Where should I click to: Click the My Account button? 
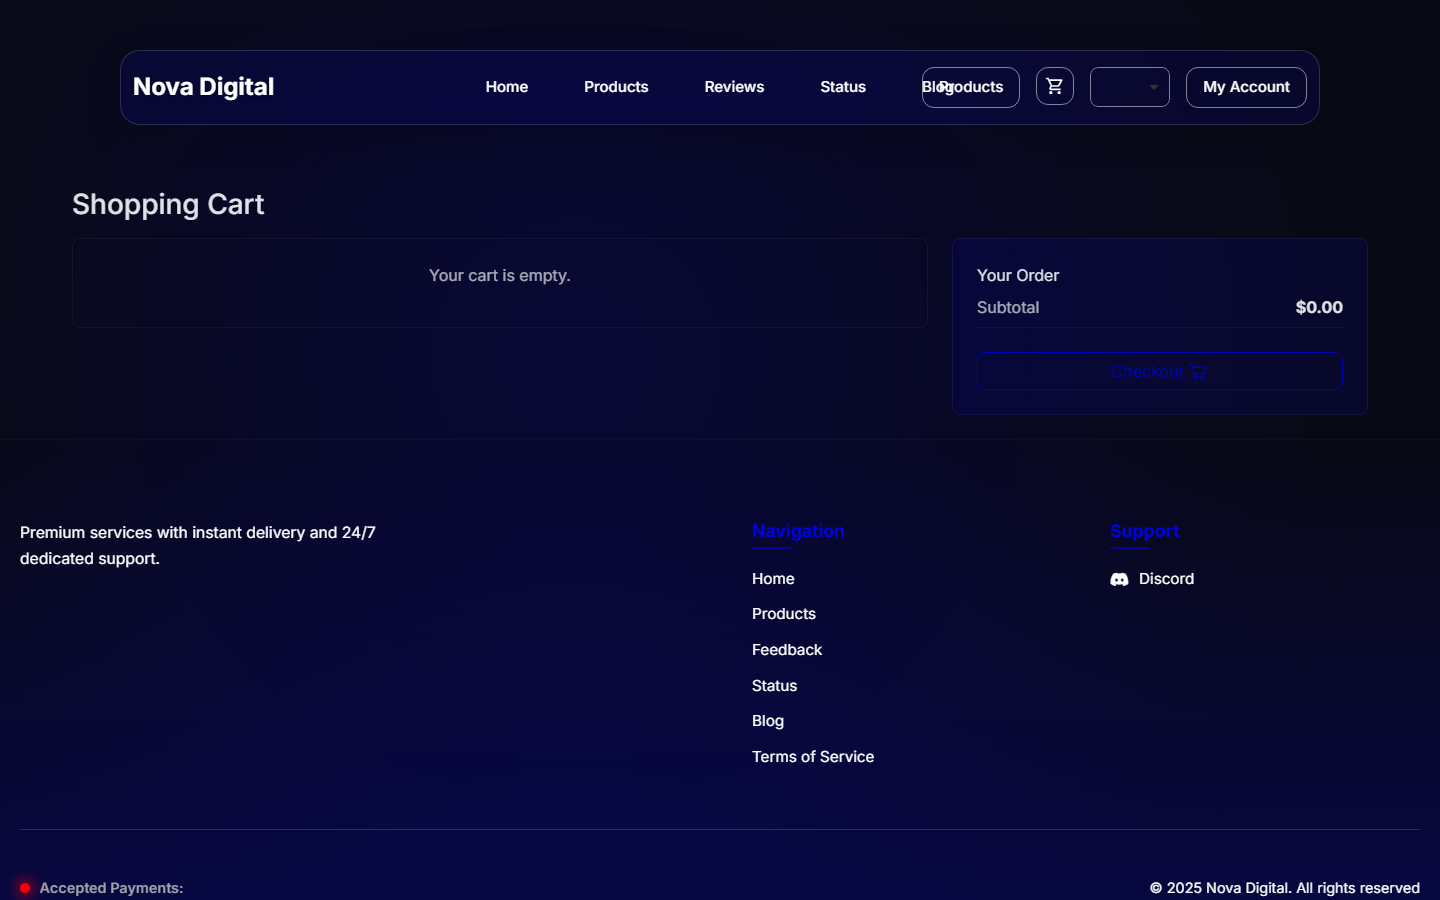[1246, 87]
